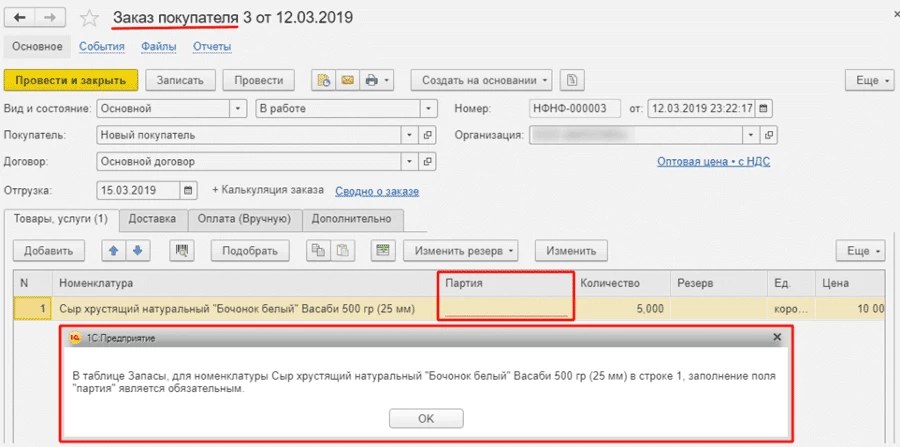This screenshot has height=447, width=900.
Task: Add document to favorites with star icon
Action: pyautogui.click(x=89, y=19)
